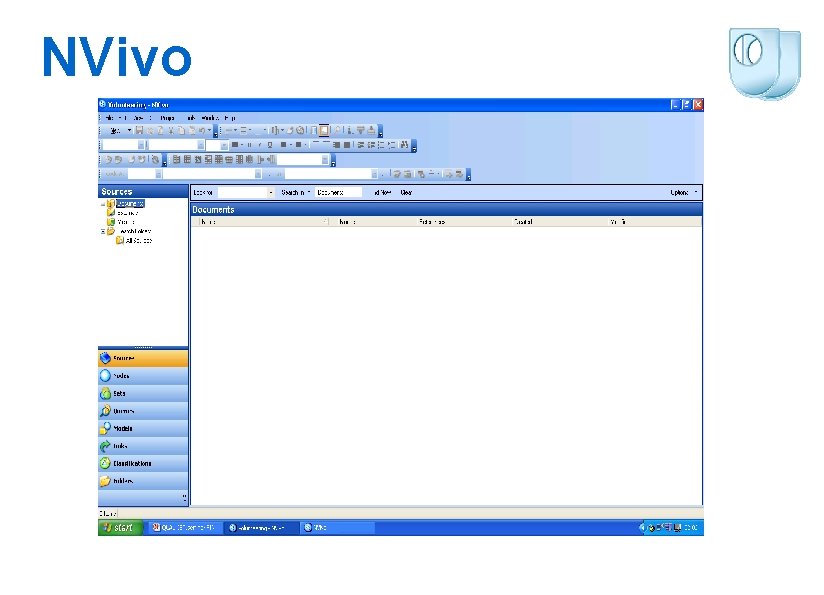The width and height of the screenshot is (824, 595).
Task: Open the Sources navigation button
Action: point(143,358)
